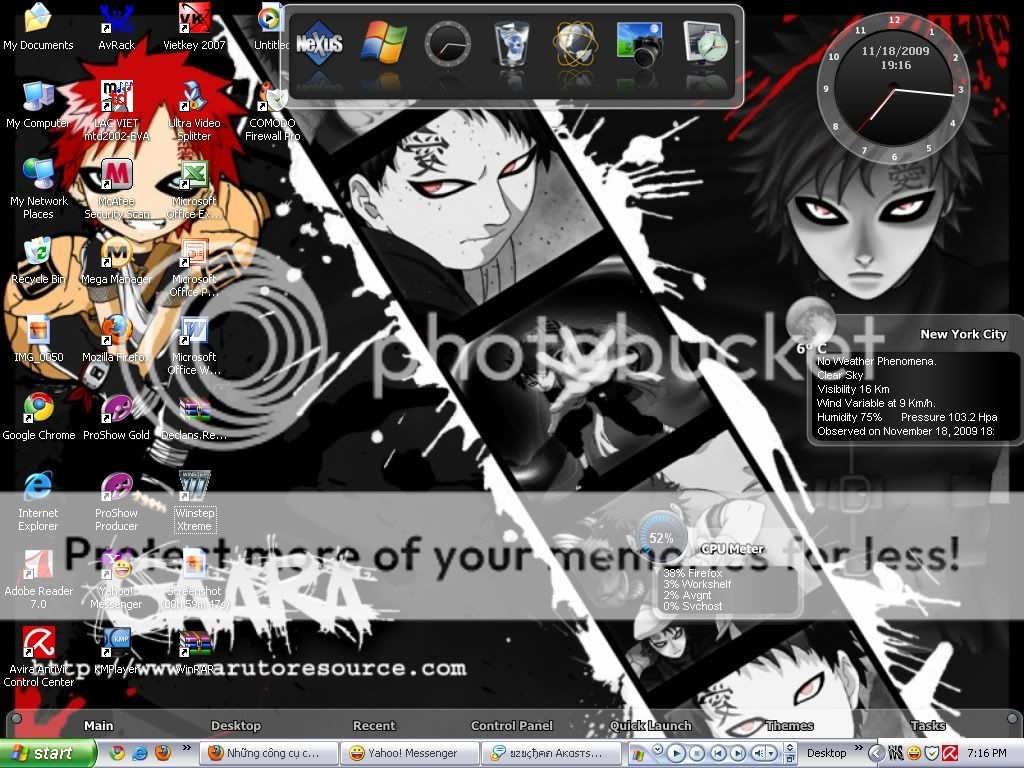Open McAfee Security Scan shortcut

pyautogui.click(x=116, y=189)
